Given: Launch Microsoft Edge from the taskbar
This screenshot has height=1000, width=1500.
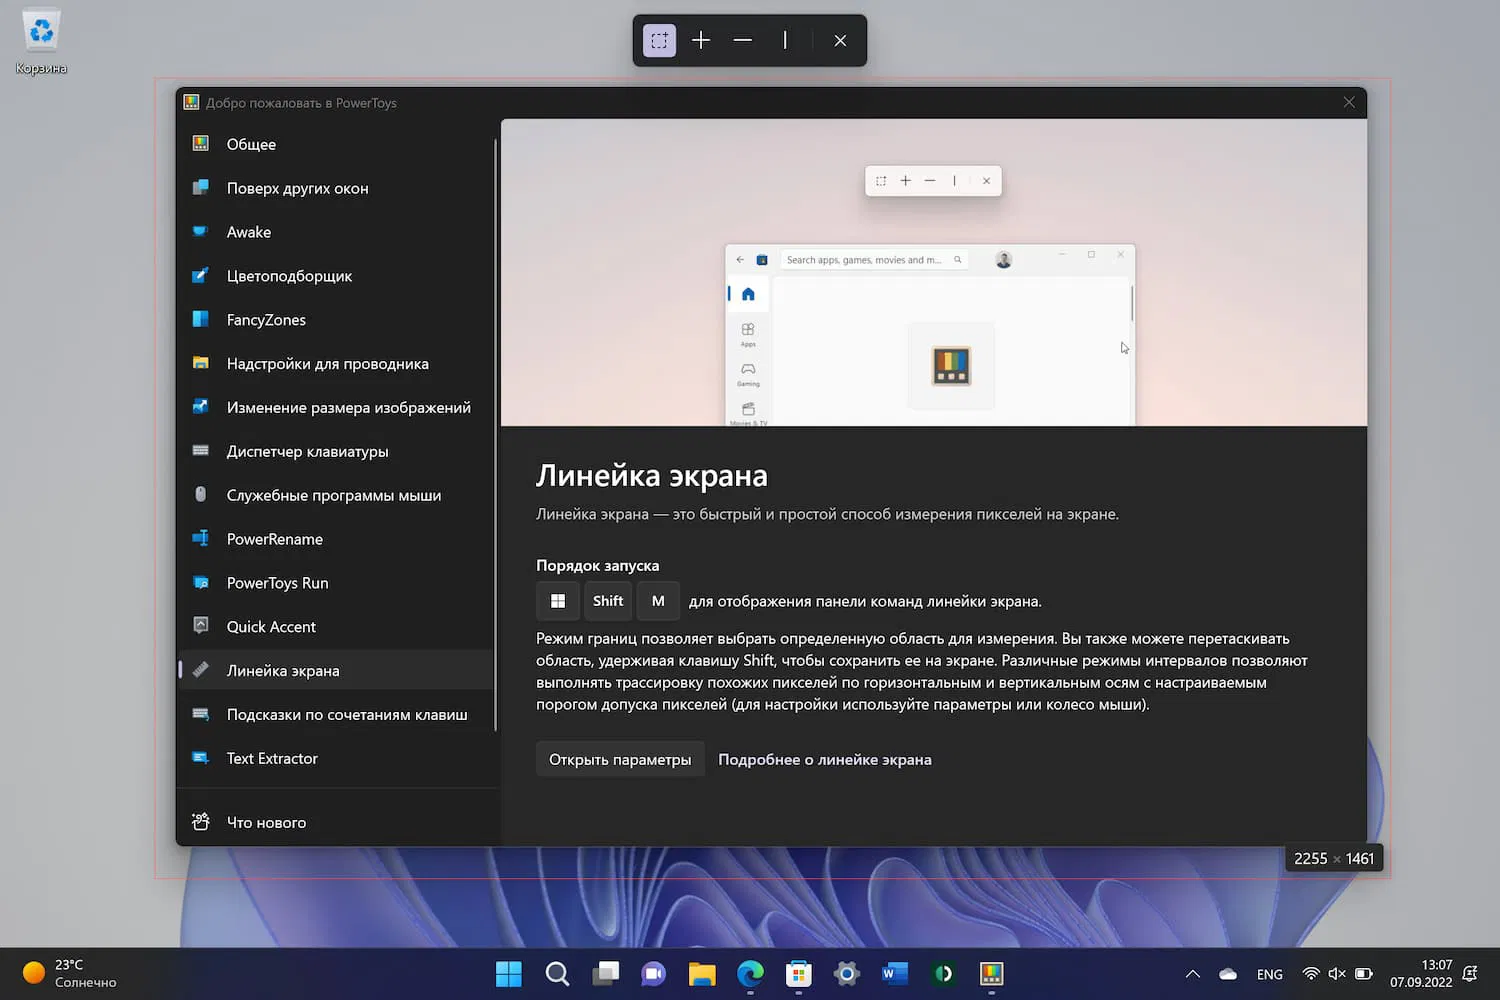Looking at the screenshot, I should [750, 974].
